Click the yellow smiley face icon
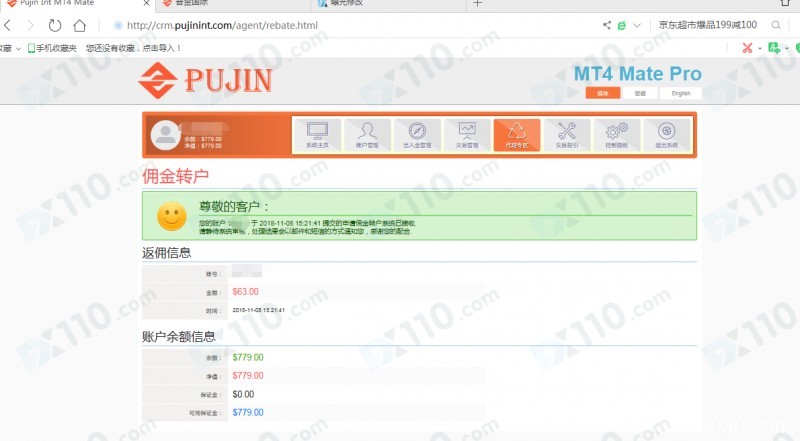The width and height of the screenshot is (800, 441). click(172, 216)
